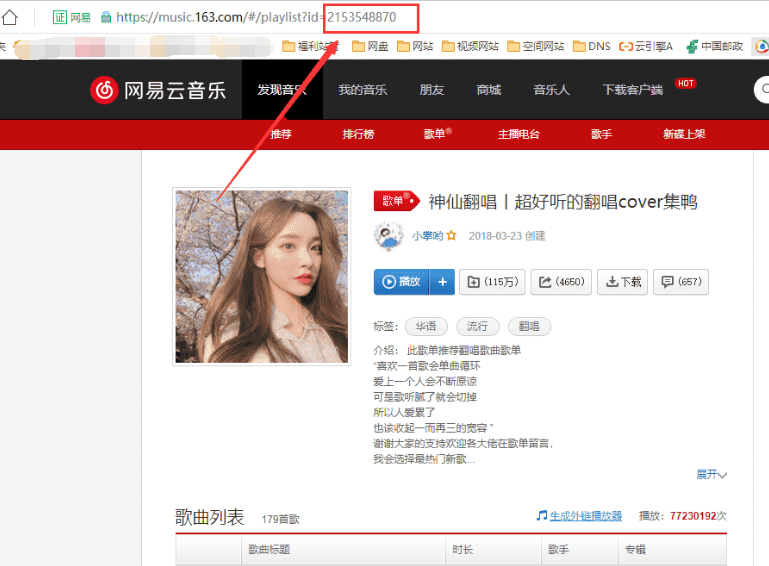This screenshot has width=769, height=566.
Task: Add playlist to queue with plus button
Action: coord(442,282)
